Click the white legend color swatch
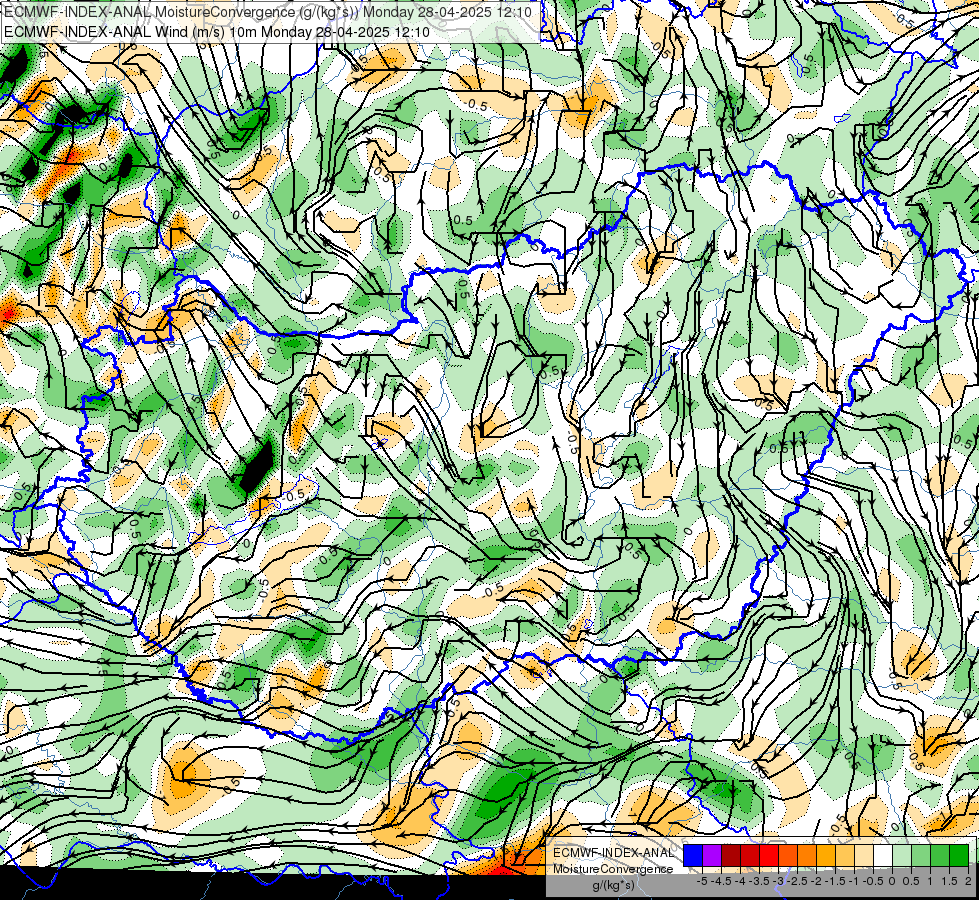The width and height of the screenshot is (979, 900). (882, 856)
